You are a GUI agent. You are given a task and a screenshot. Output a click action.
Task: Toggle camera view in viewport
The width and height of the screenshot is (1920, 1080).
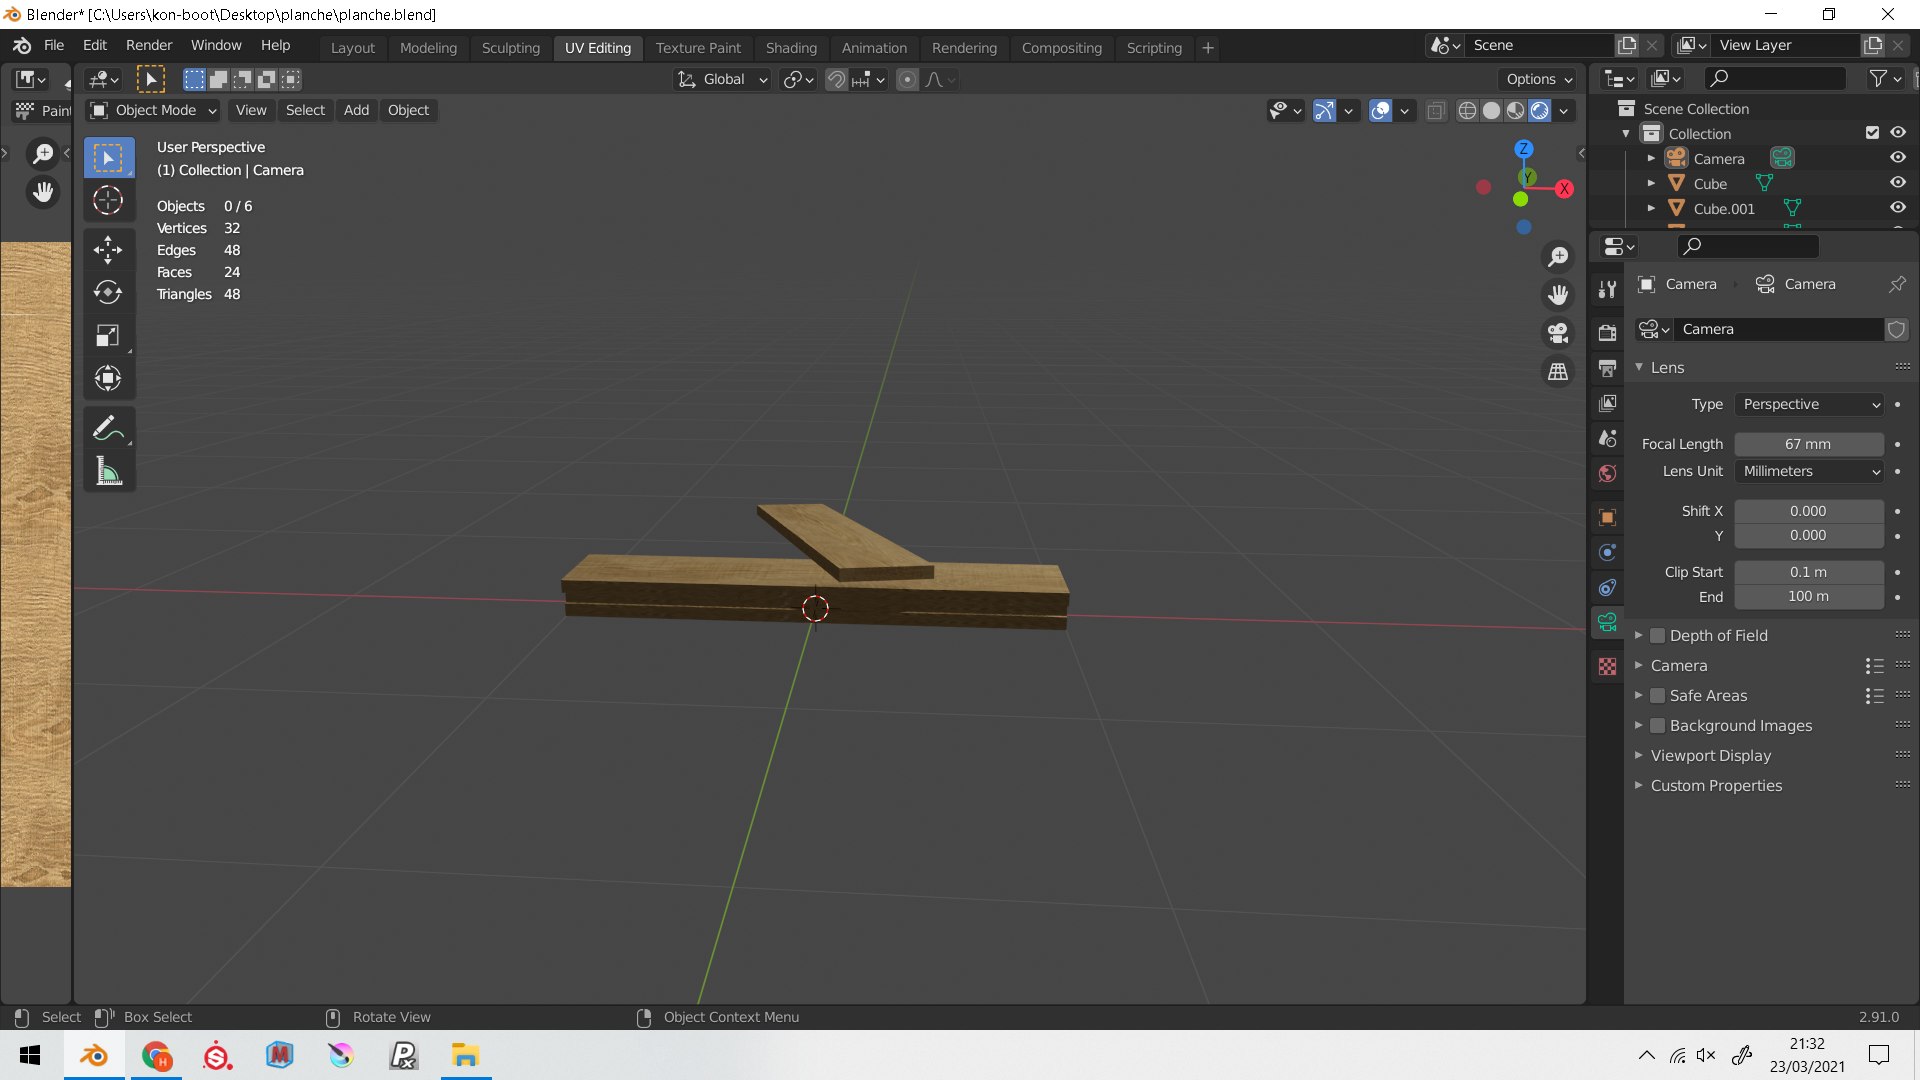tap(1558, 333)
